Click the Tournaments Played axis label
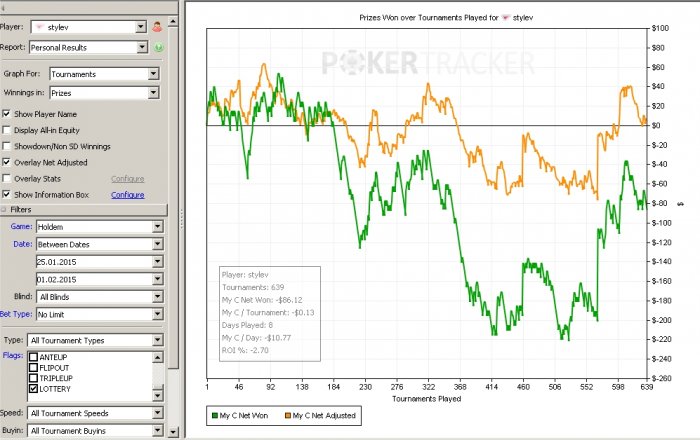700x440 pixels. [426, 398]
